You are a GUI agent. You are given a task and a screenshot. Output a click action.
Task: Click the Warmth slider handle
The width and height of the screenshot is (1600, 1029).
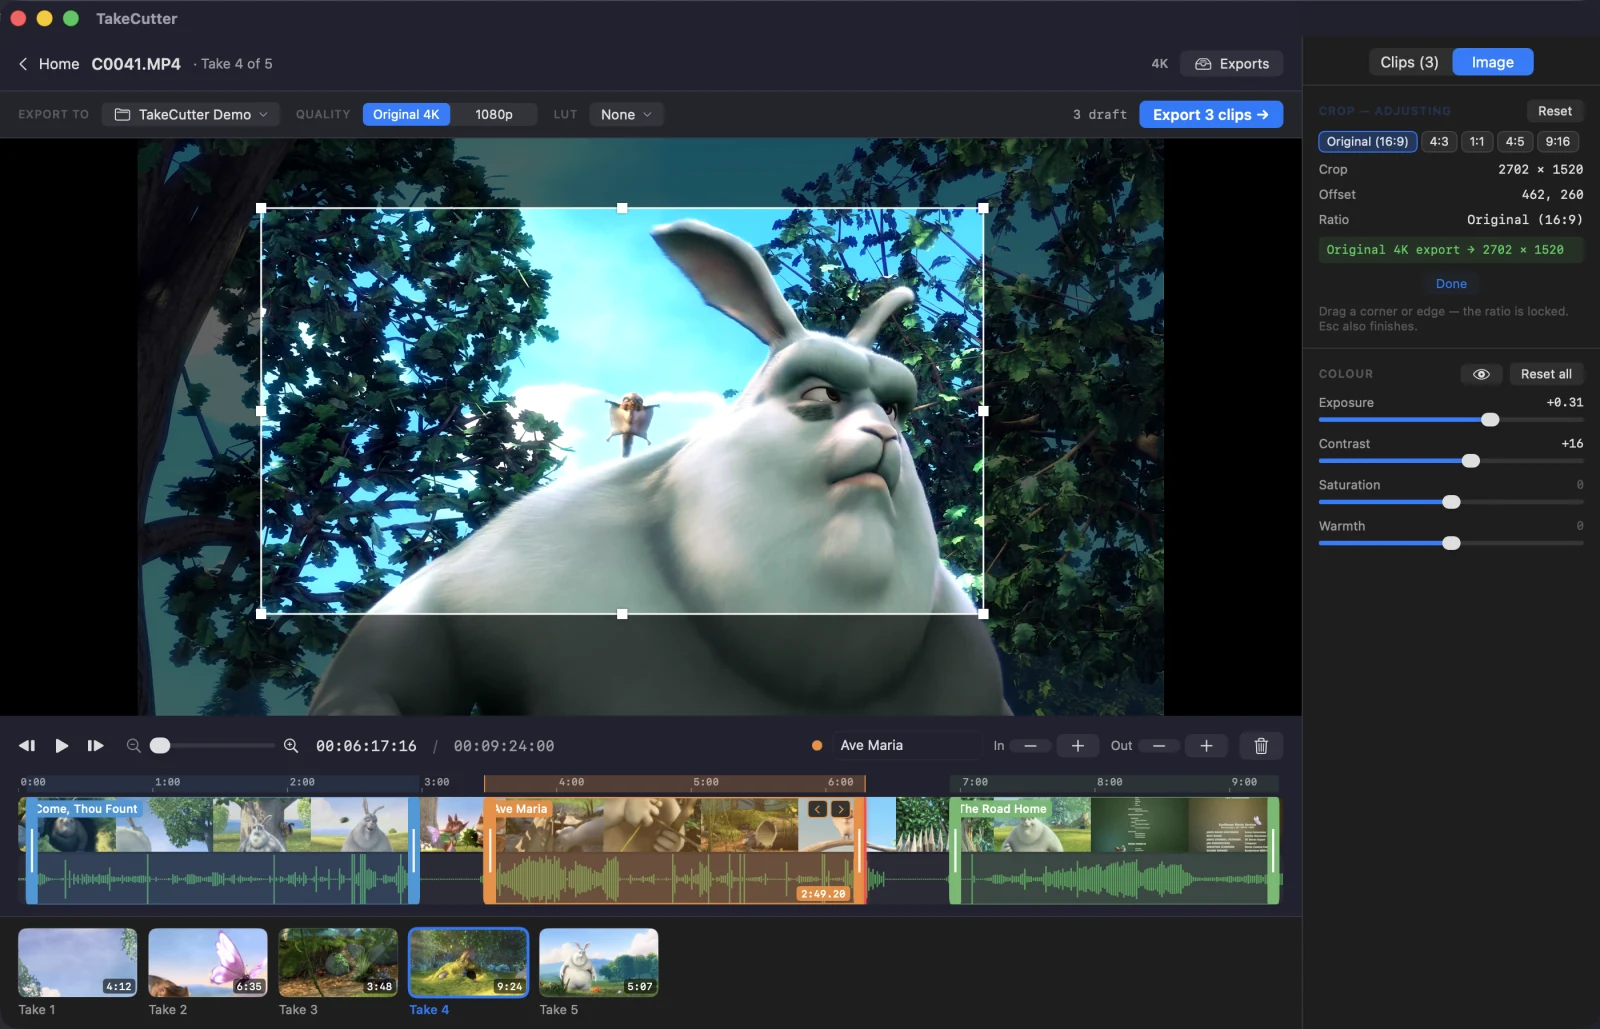pos(1451,543)
